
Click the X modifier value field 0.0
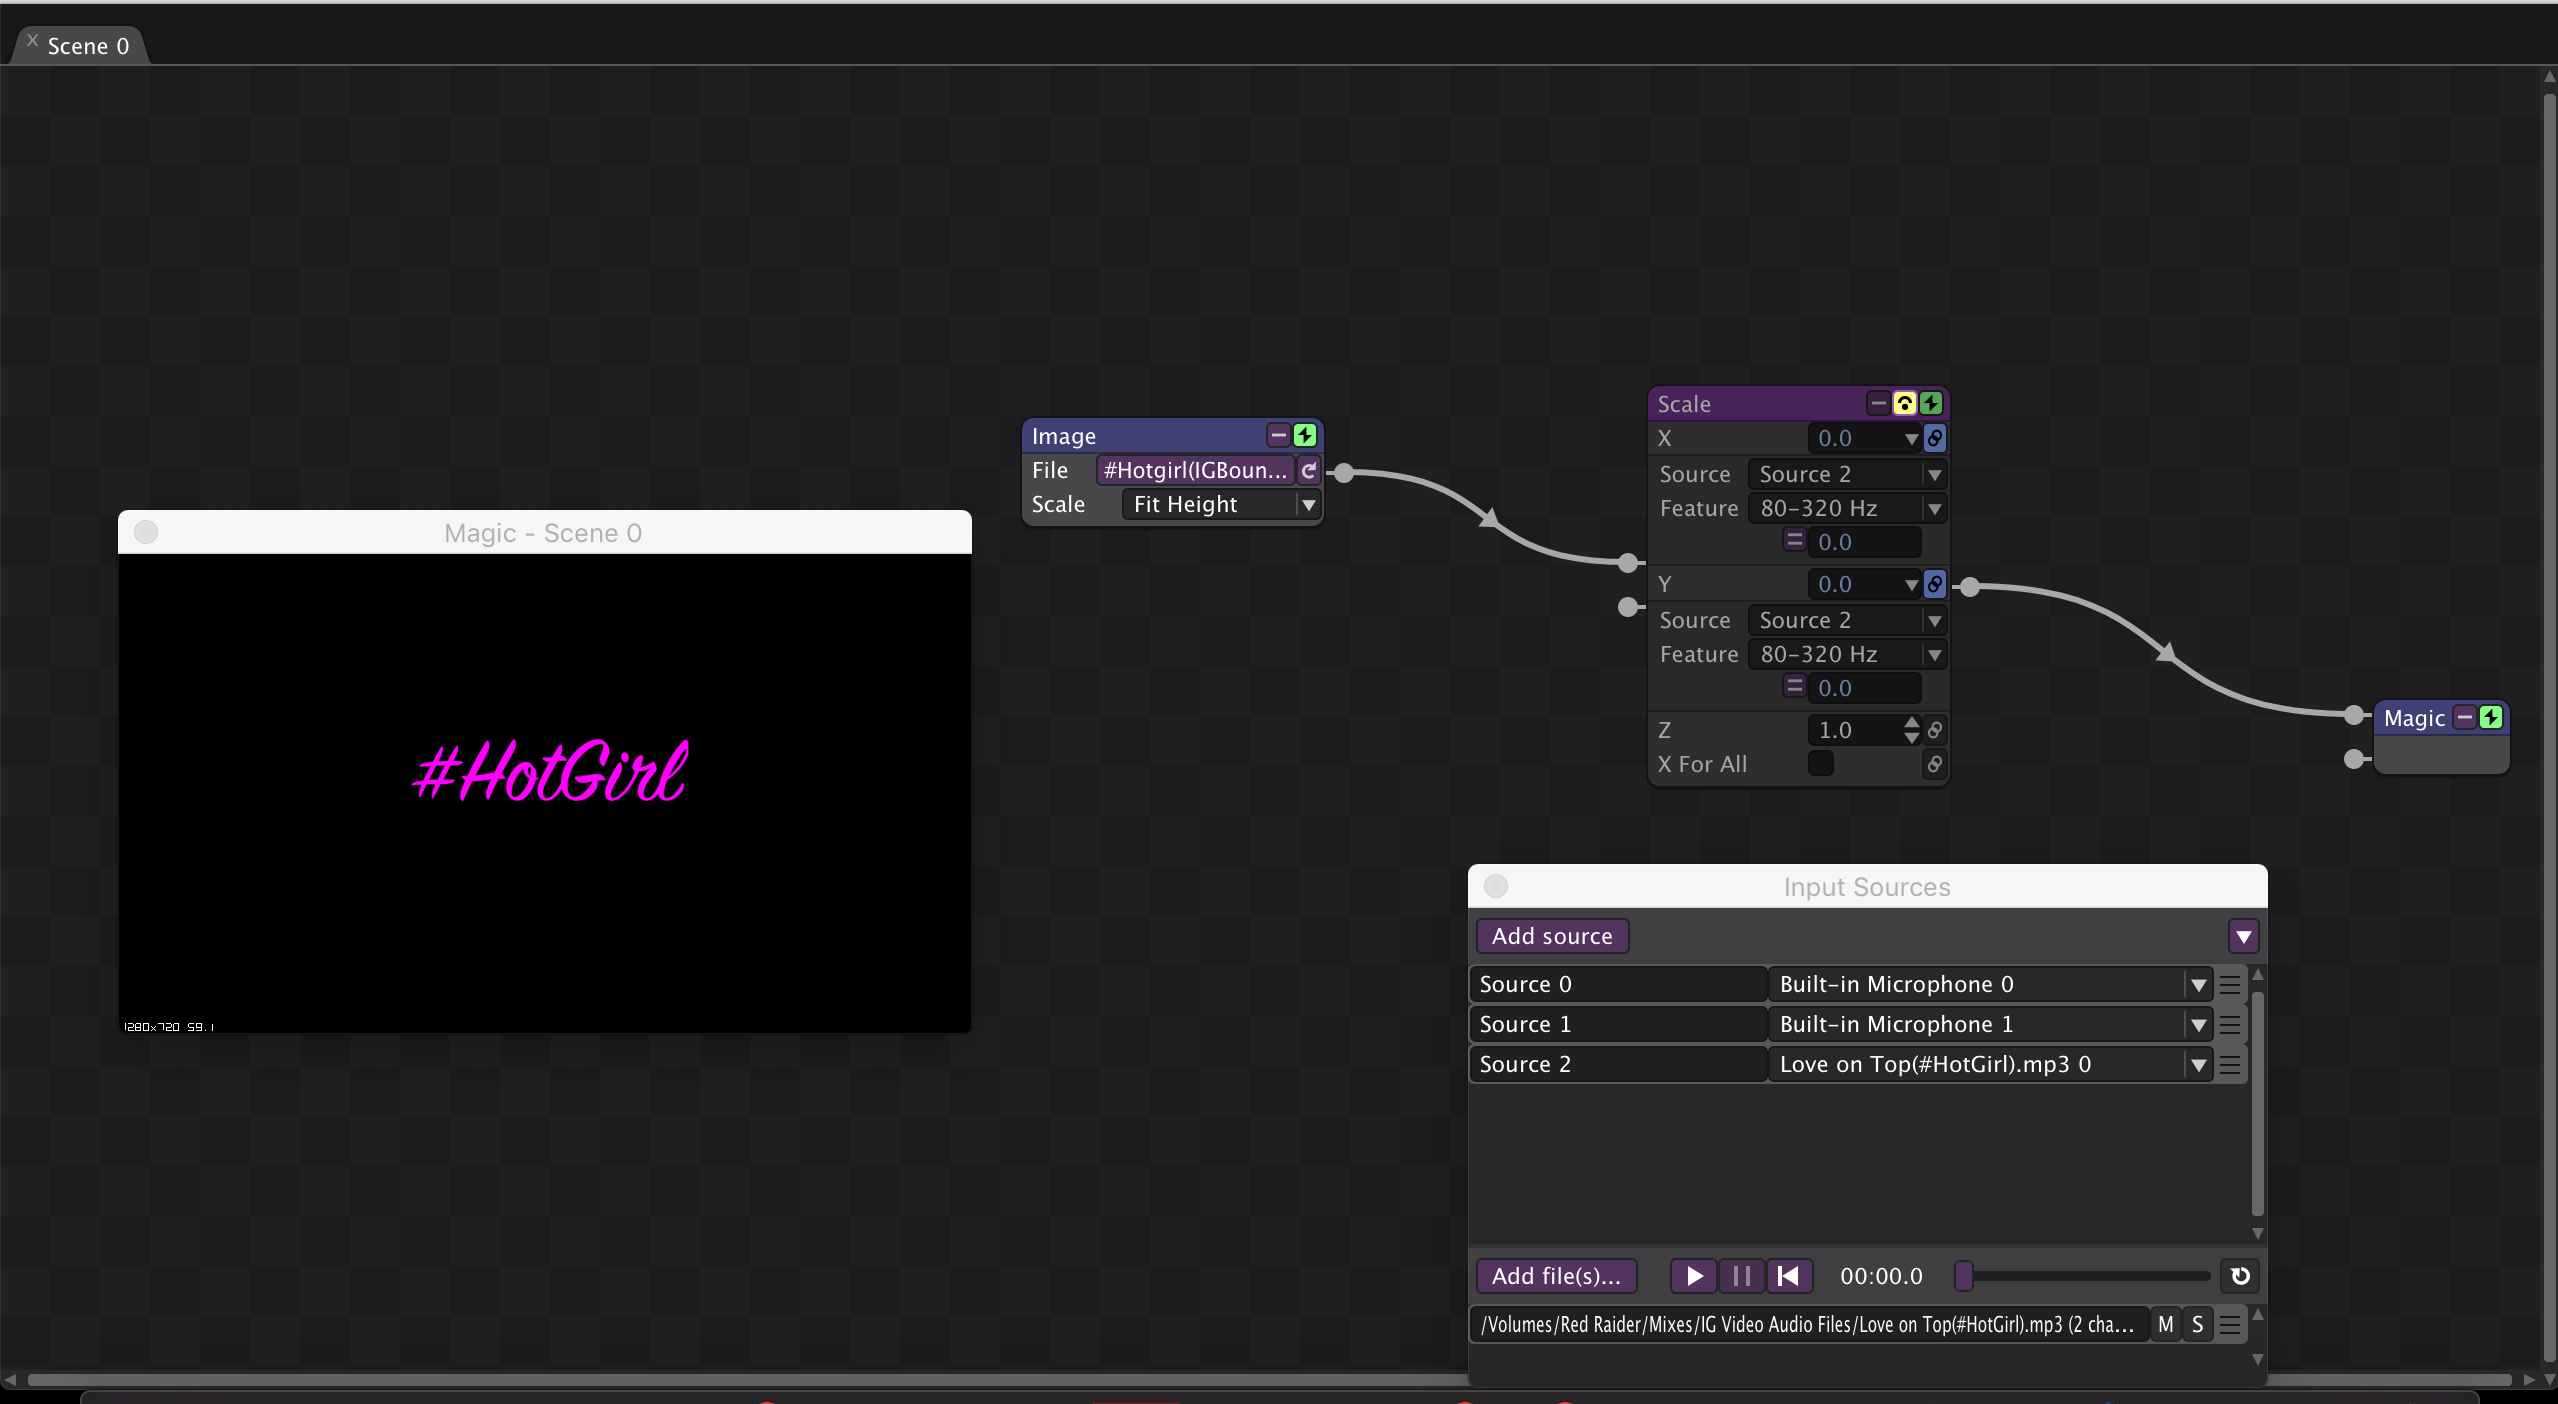(x=1864, y=542)
